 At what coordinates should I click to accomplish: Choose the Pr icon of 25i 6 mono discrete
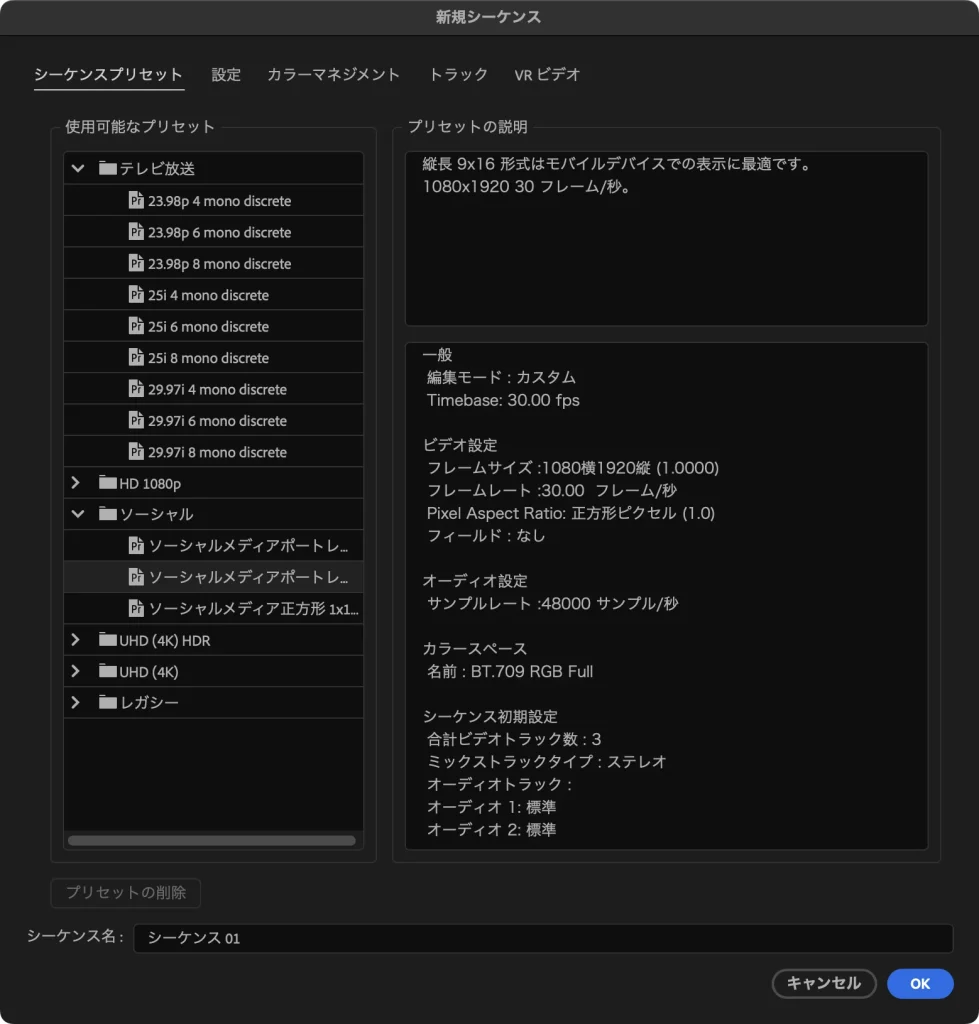136,326
